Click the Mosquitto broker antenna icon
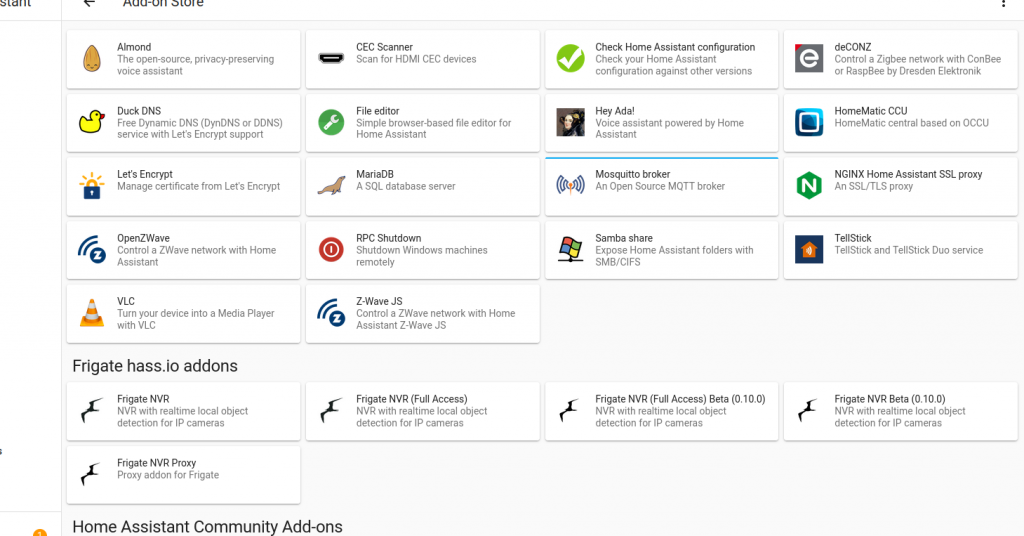 click(570, 186)
